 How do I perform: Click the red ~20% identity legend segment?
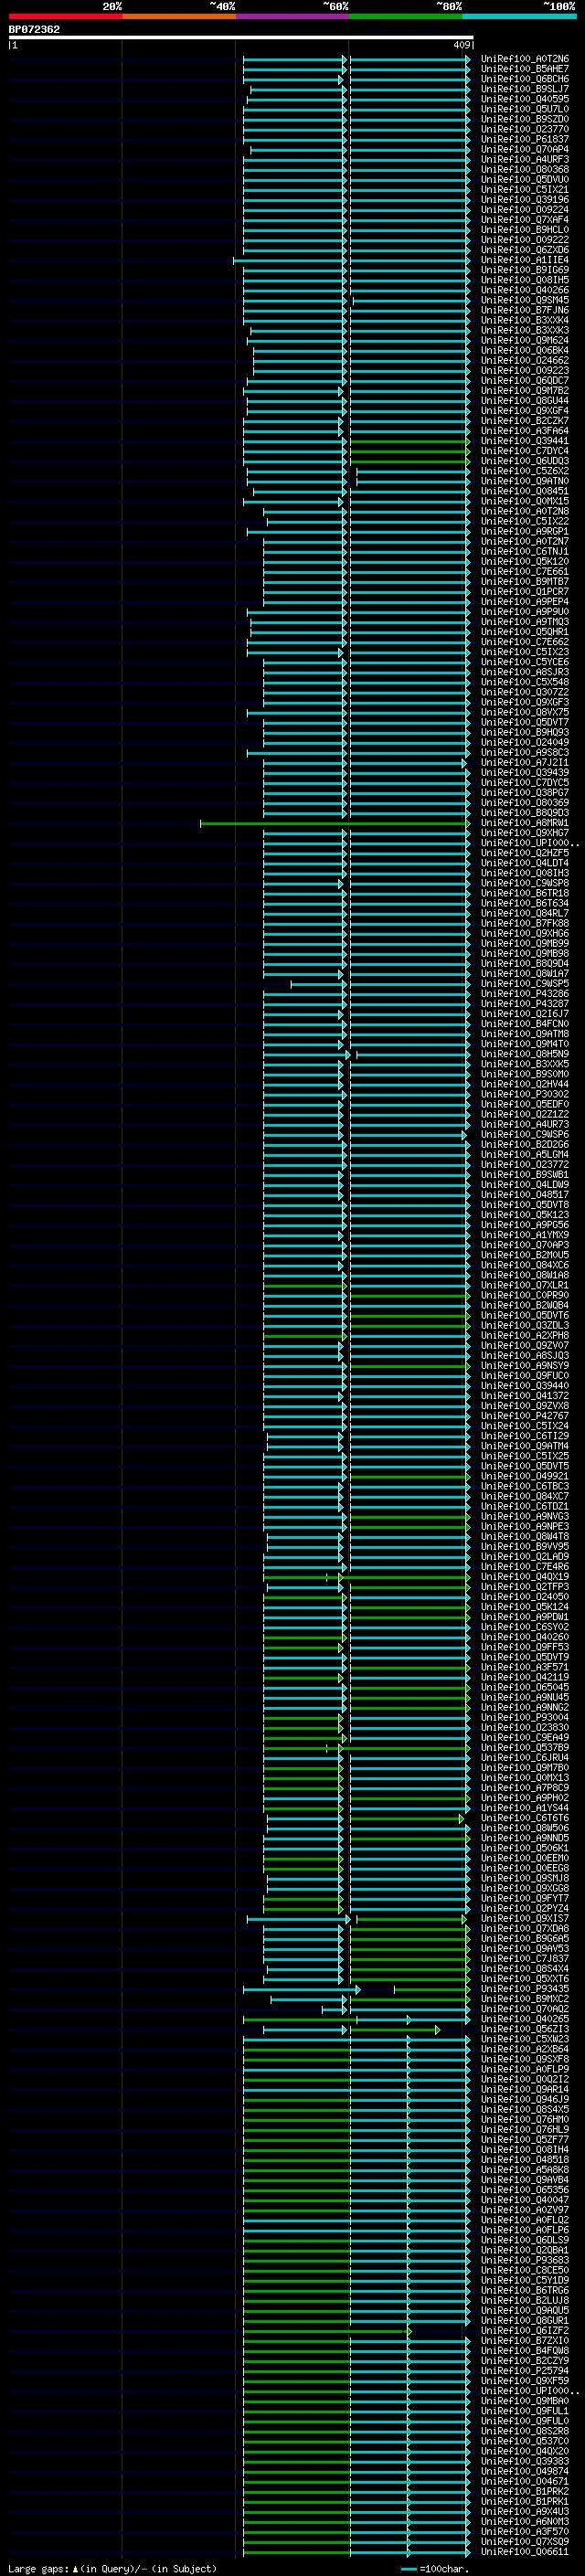coord(65,16)
